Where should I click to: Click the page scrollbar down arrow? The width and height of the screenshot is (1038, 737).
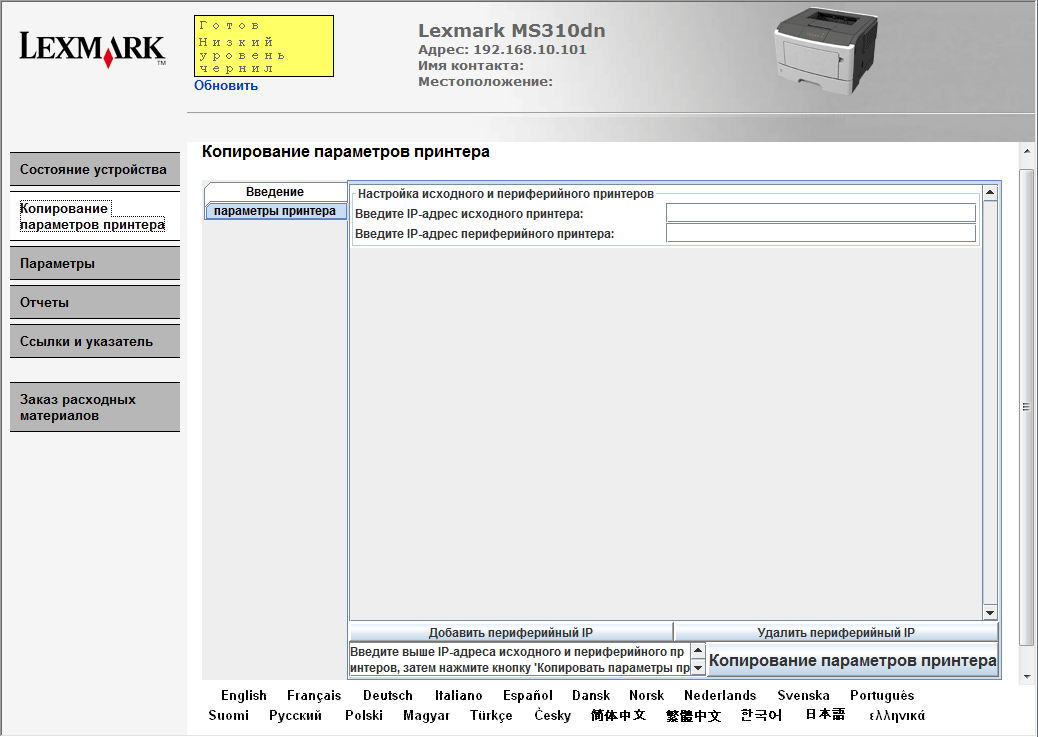pos(1027,677)
